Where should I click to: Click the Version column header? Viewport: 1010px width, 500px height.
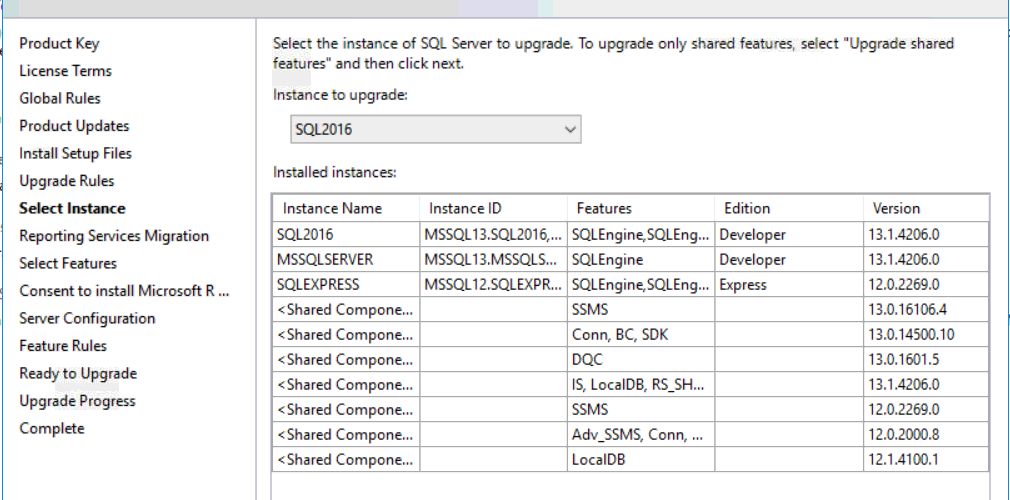tap(896, 209)
